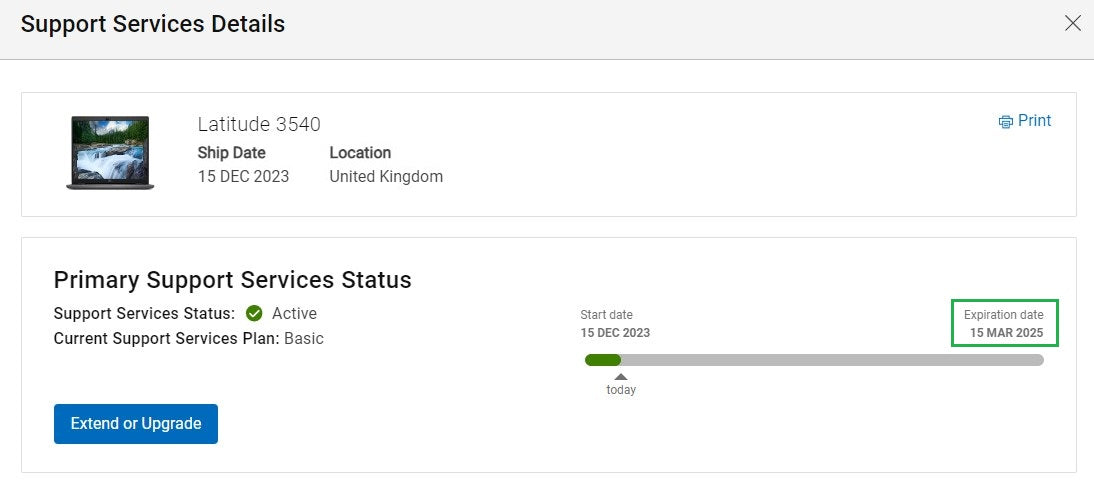Image resolution: width=1094 pixels, height=491 pixels.
Task: Click the green Active status checkmark icon
Action: [x=255, y=314]
